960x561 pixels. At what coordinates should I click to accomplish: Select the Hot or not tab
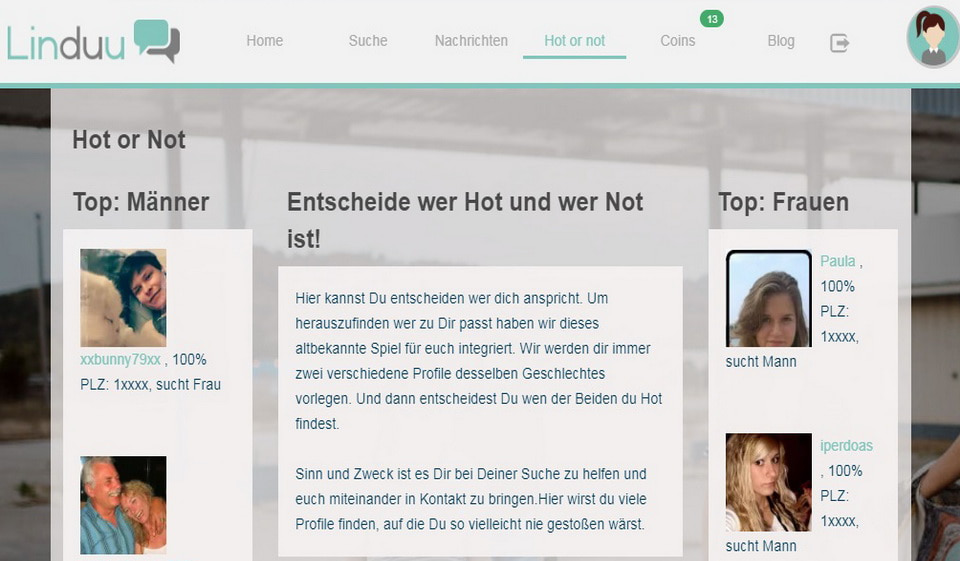574,41
